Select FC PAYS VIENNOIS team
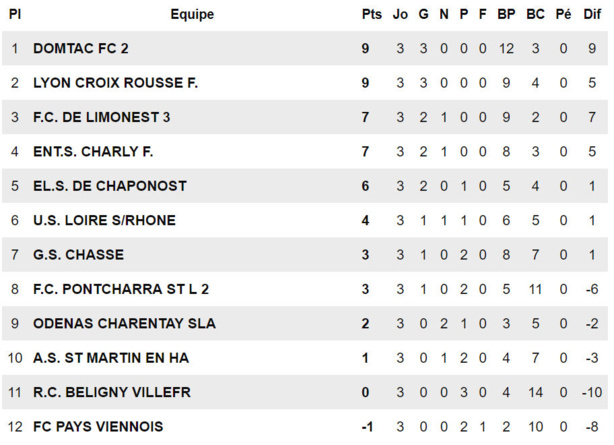The width and height of the screenshot is (614, 445). (x=98, y=427)
